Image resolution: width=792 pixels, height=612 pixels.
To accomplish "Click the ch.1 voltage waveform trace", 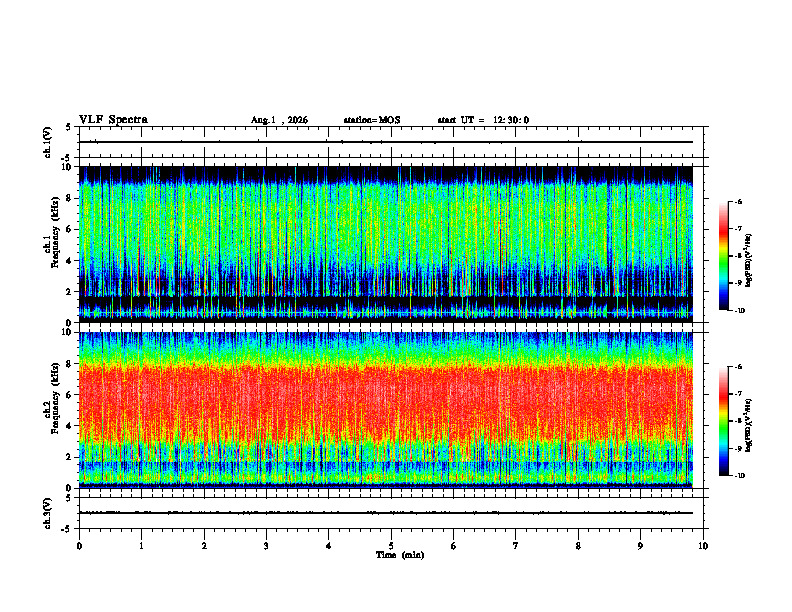I will [385, 142].
